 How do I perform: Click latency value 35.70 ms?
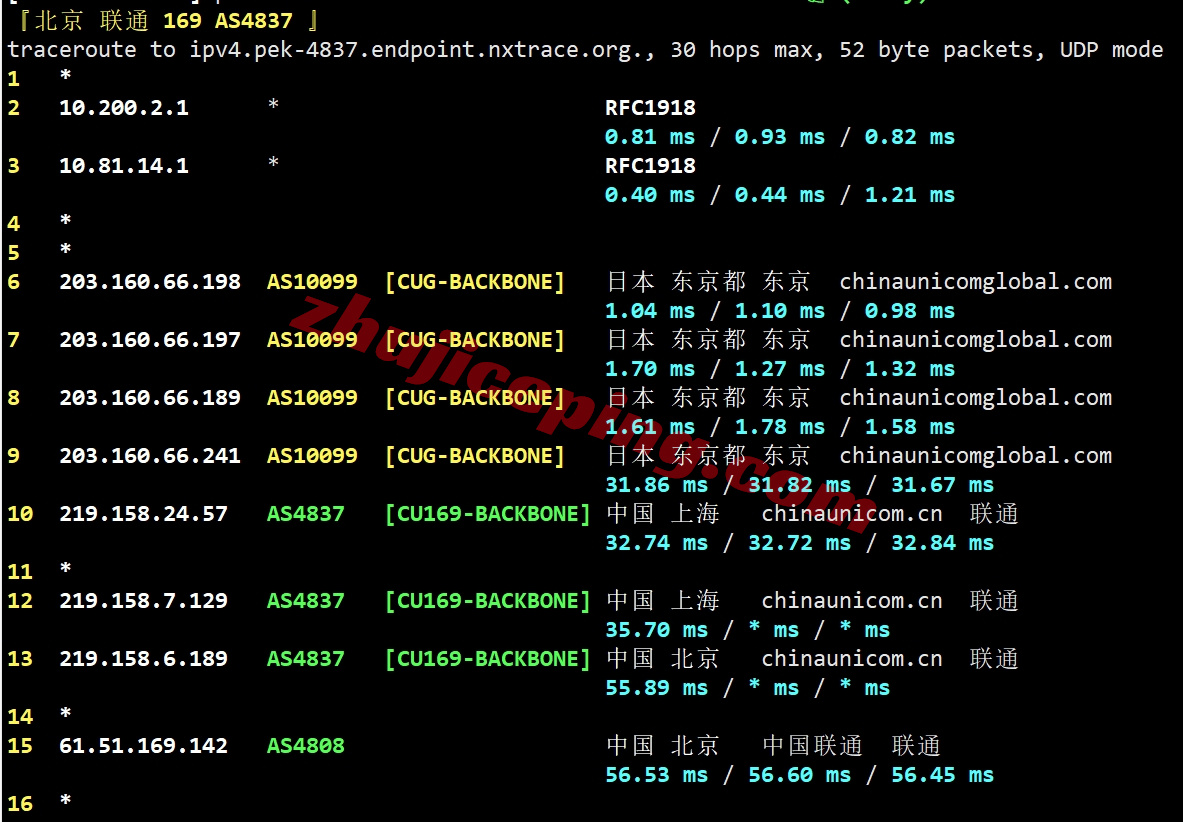click(656, 630)
